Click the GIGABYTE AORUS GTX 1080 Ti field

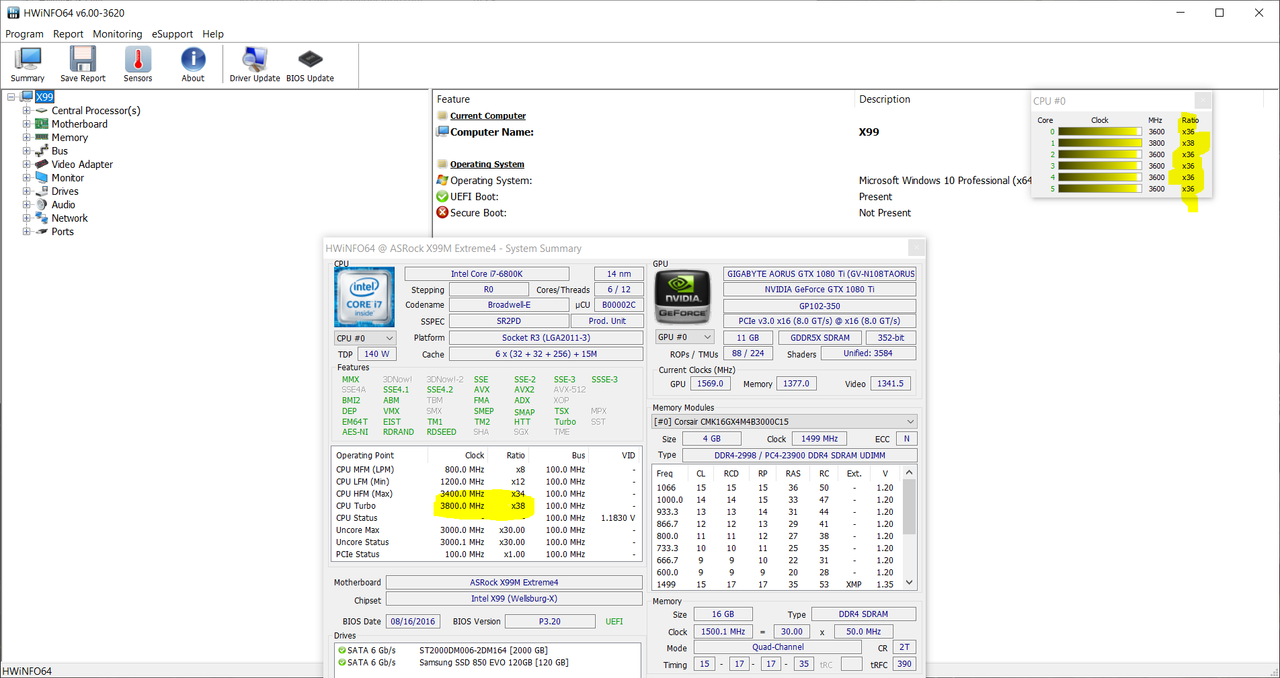[820, 274]
